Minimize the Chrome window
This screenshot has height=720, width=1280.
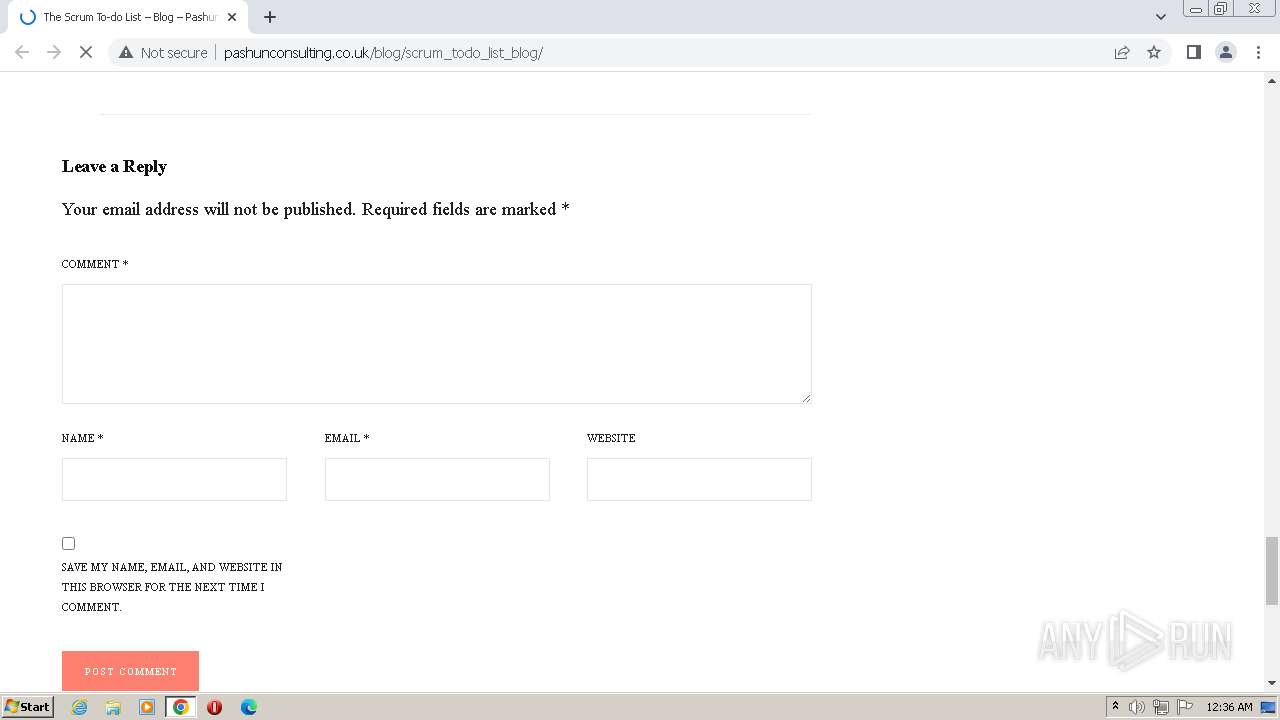1196,9
